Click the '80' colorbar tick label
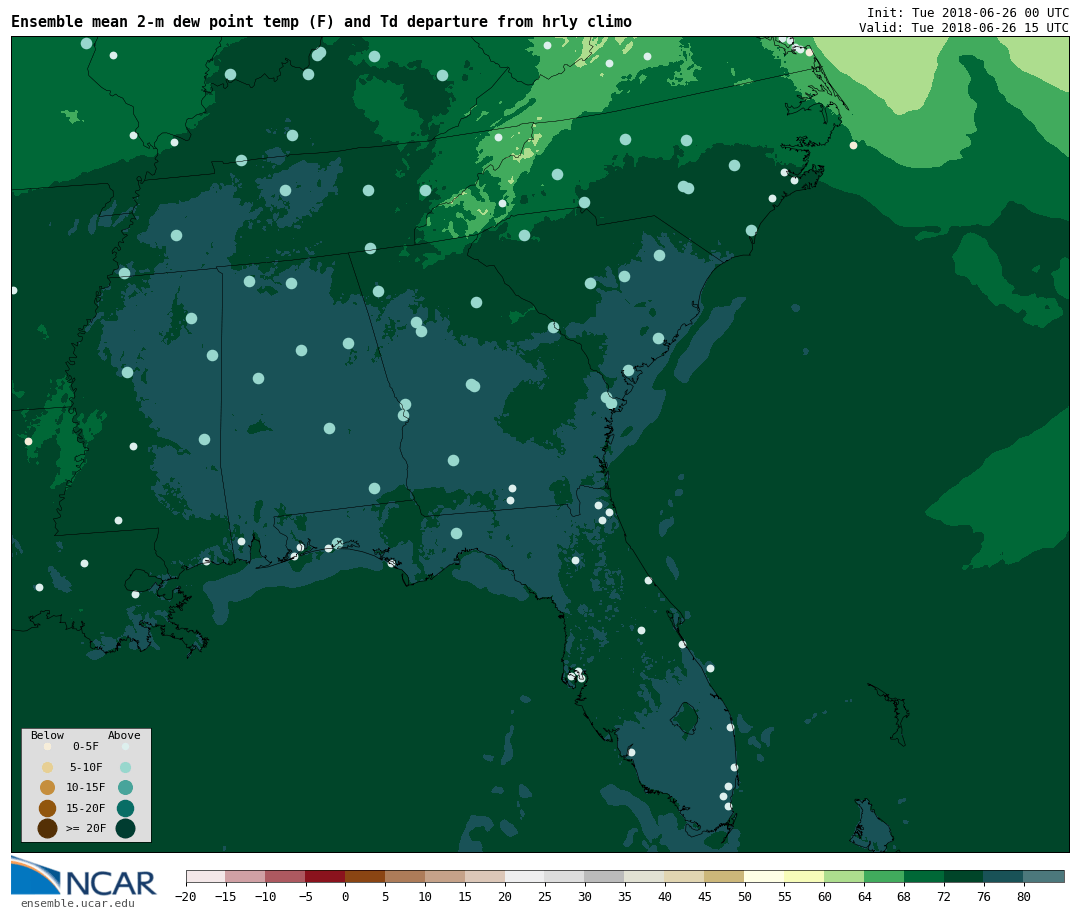 1024,897
